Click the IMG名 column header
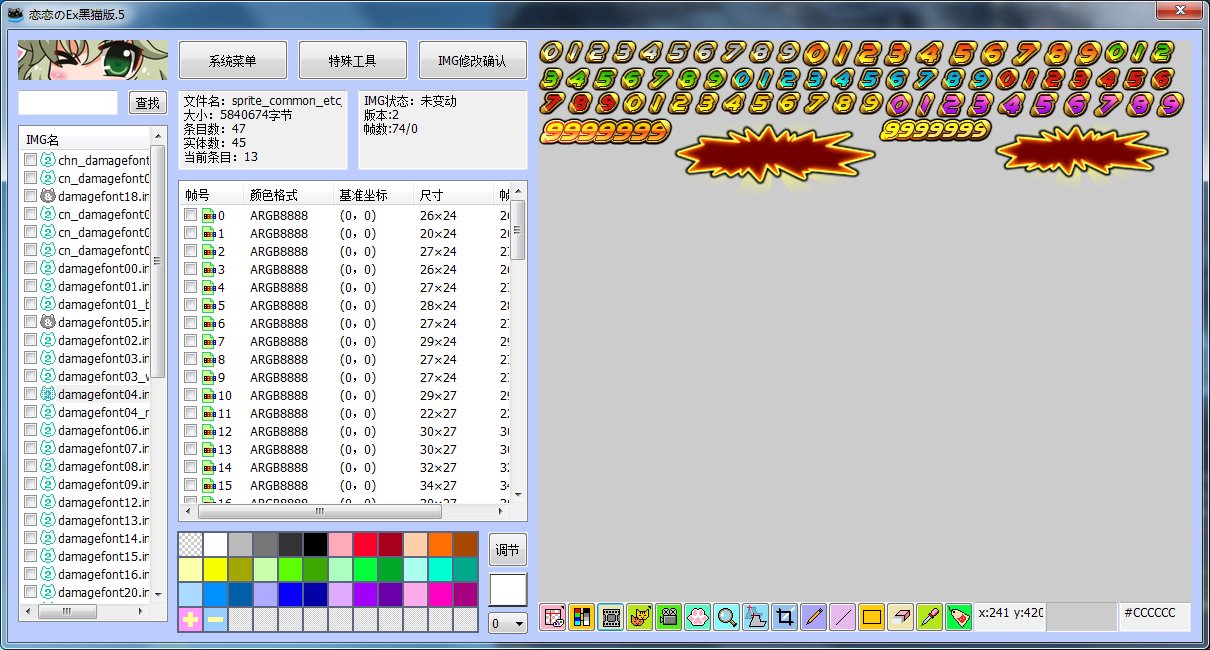Screen dimensions: 1210x650 [x=86, y=141]
